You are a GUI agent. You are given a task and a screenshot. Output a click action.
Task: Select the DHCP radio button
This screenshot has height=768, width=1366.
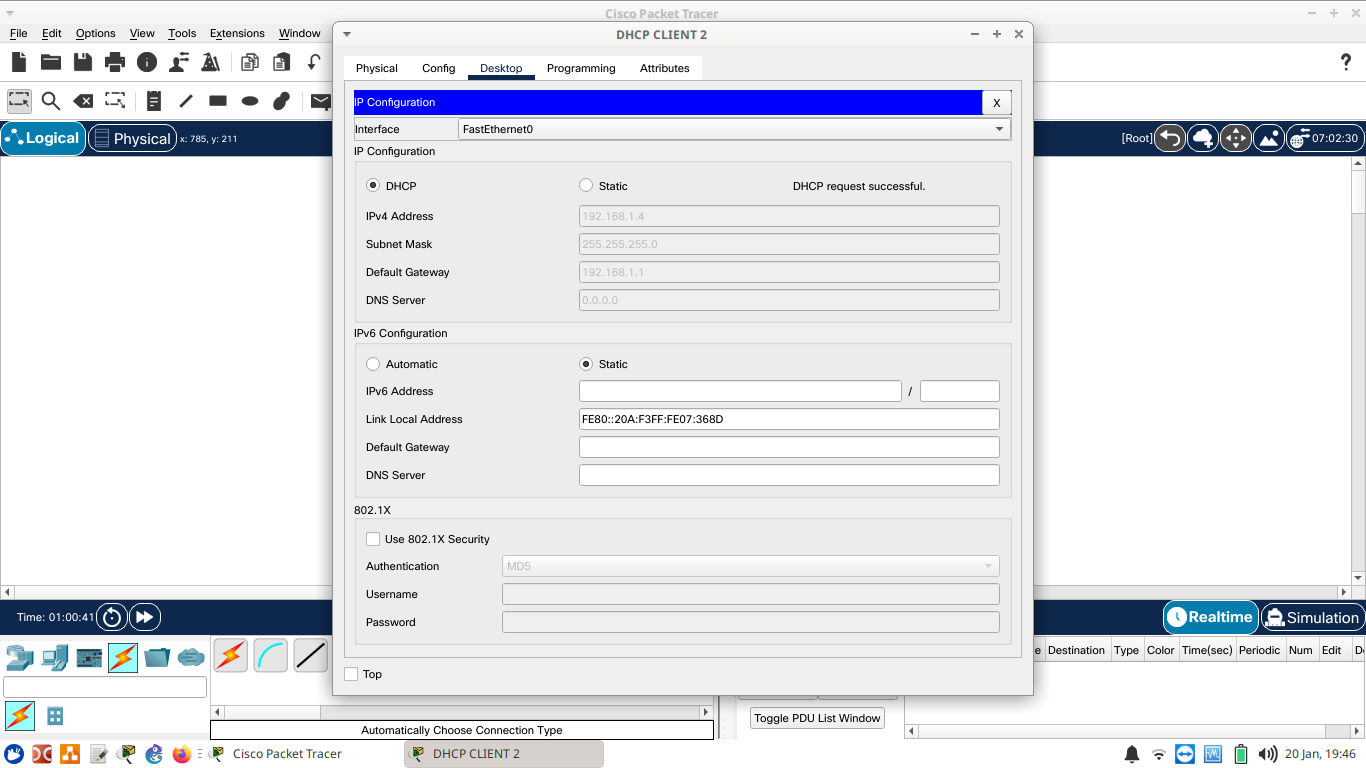[373, 185]
